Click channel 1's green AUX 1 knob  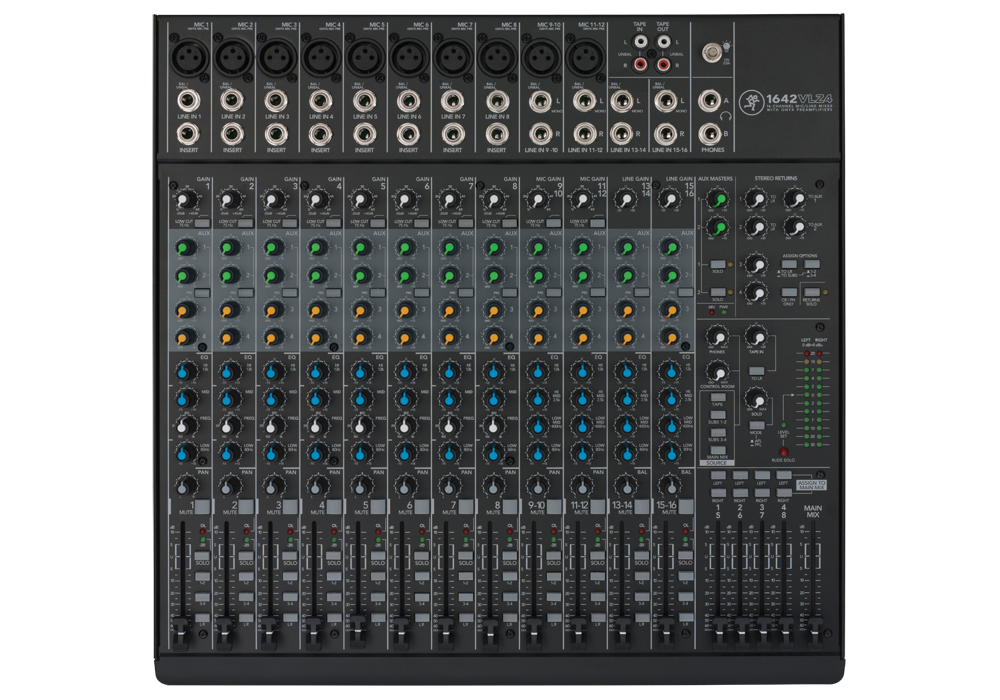click(x=186, y=248)
